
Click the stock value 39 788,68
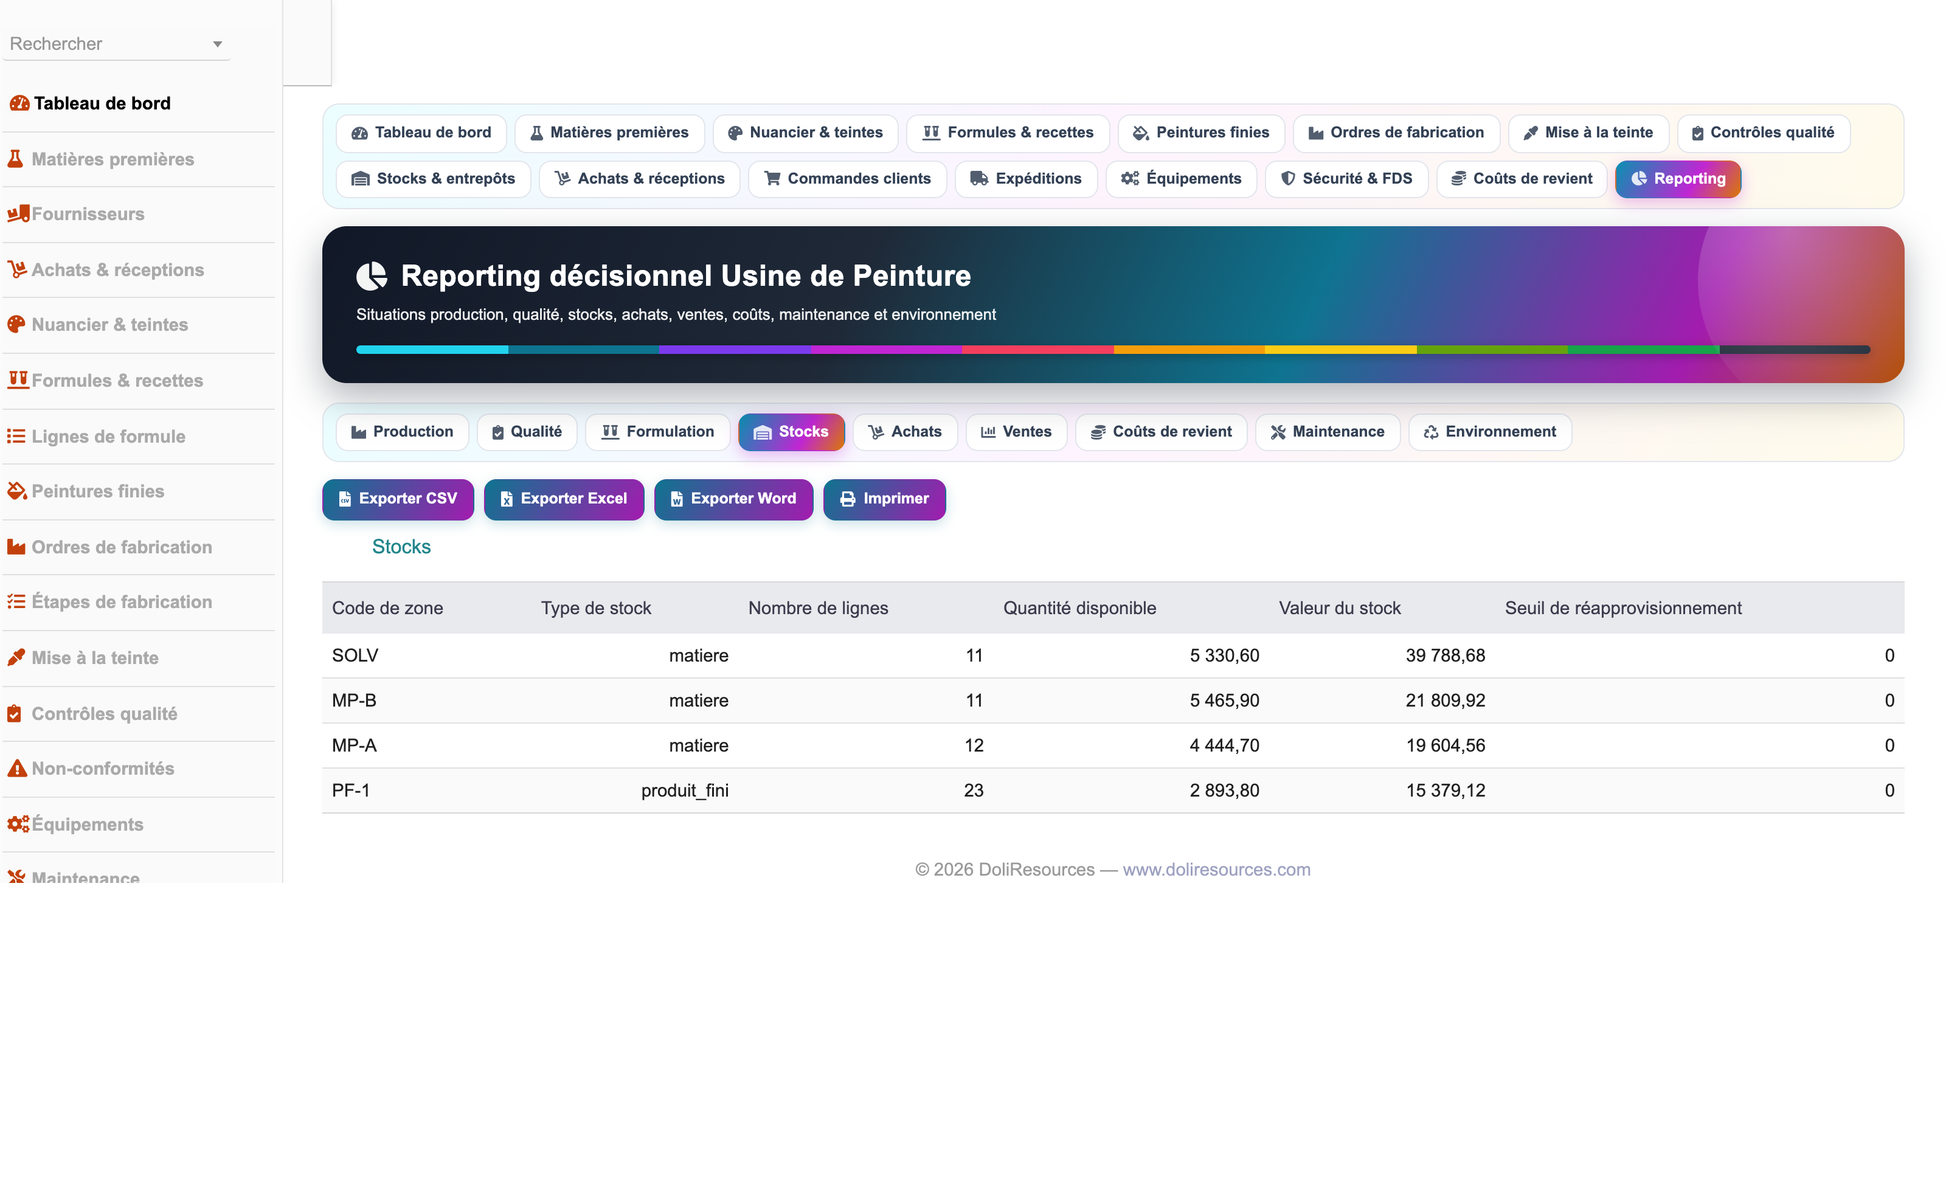(x=1445, y=656)
